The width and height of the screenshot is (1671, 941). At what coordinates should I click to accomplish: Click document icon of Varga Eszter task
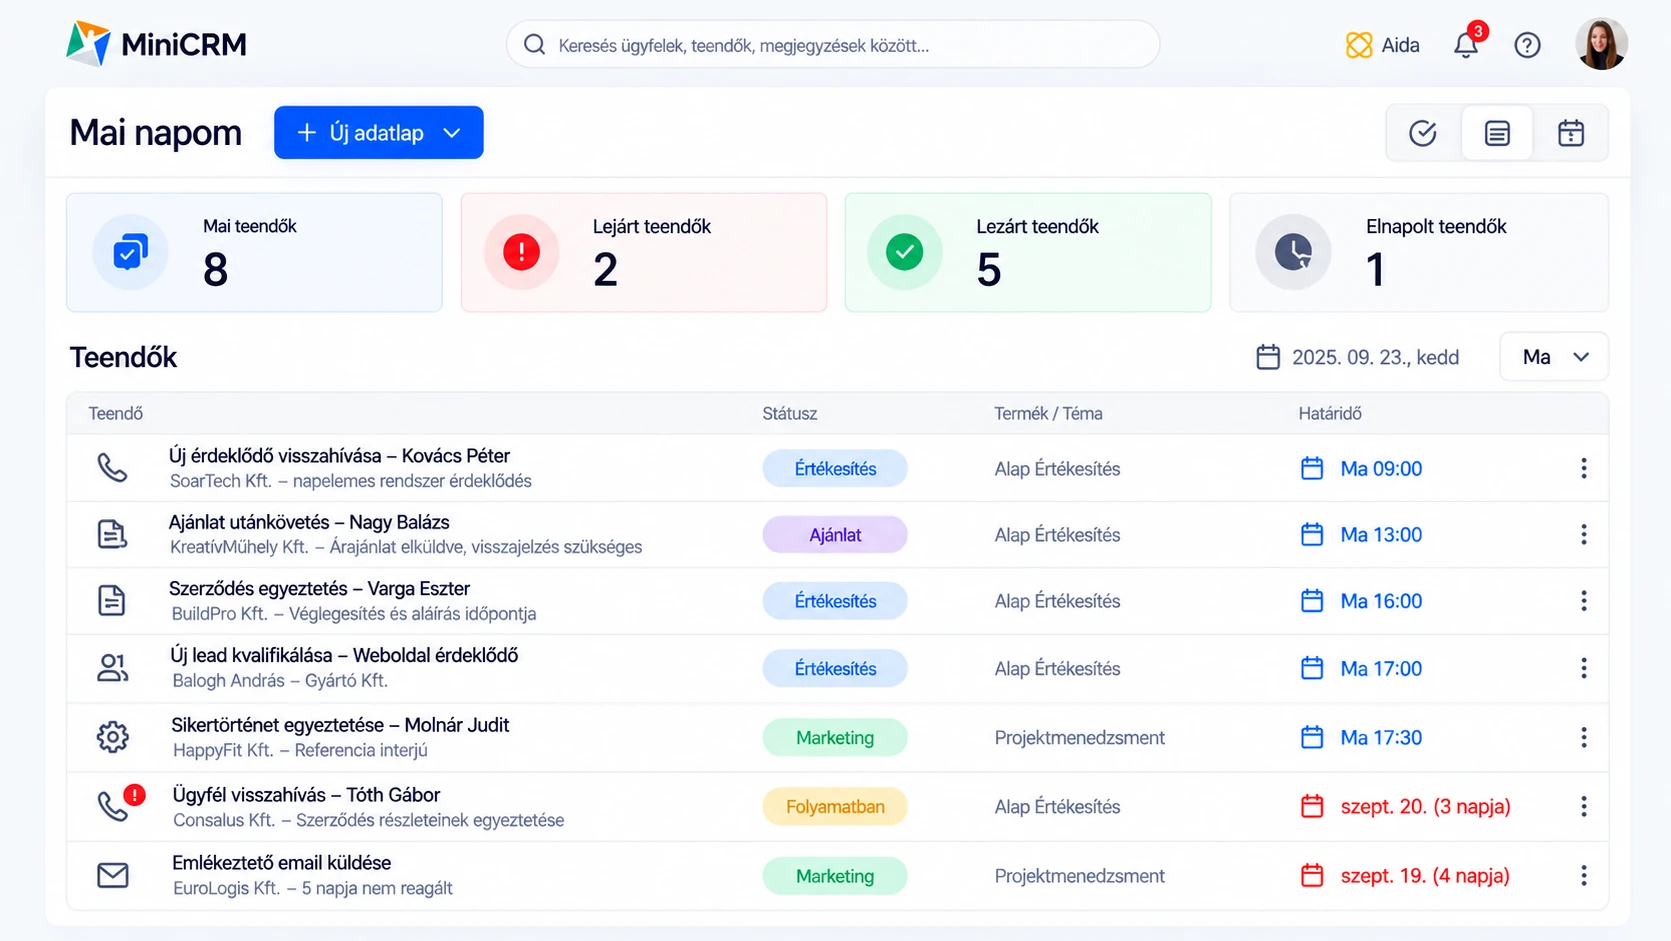112,600
